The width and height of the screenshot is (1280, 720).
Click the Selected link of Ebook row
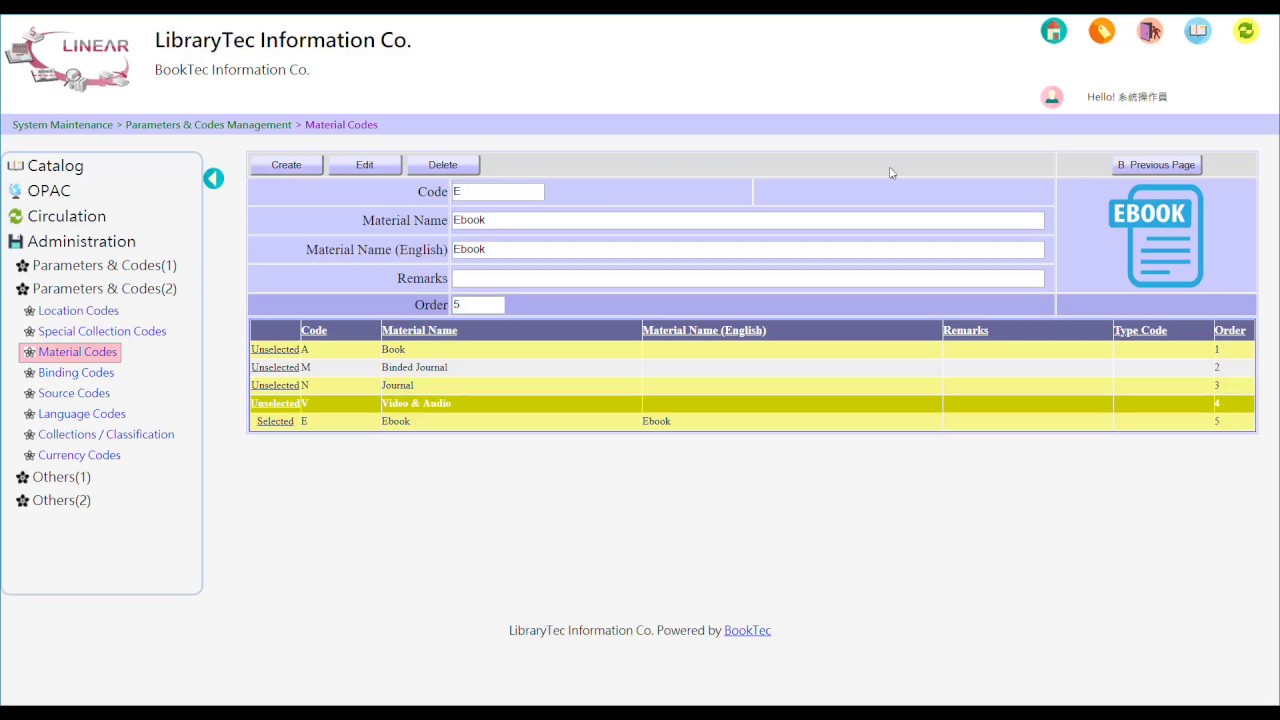point(275,422)
